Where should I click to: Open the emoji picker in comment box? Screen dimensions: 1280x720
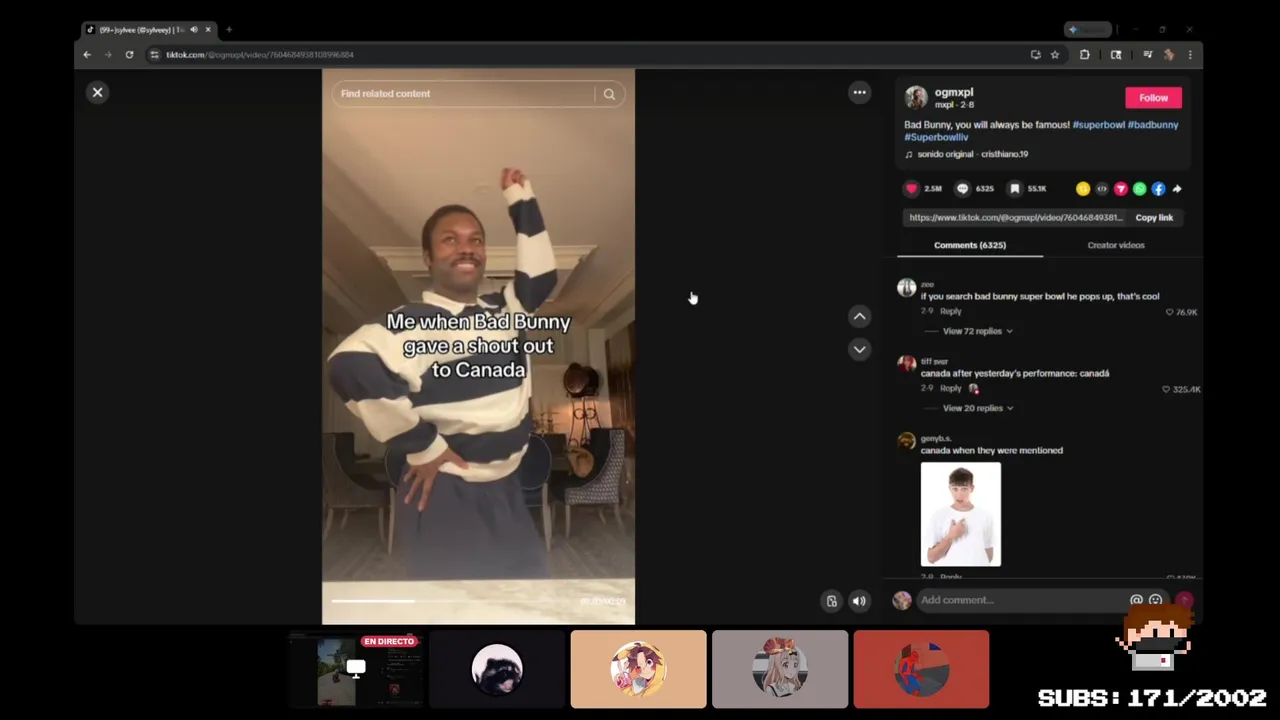pos(1155,600)
